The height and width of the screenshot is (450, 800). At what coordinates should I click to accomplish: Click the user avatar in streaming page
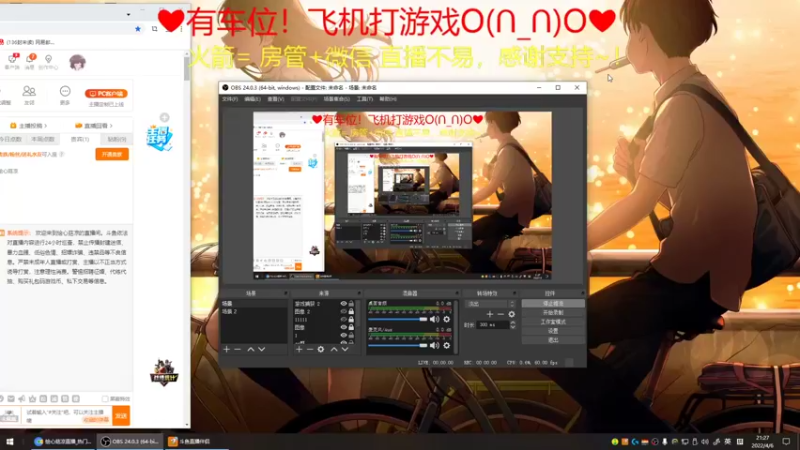tap(77, 62)
